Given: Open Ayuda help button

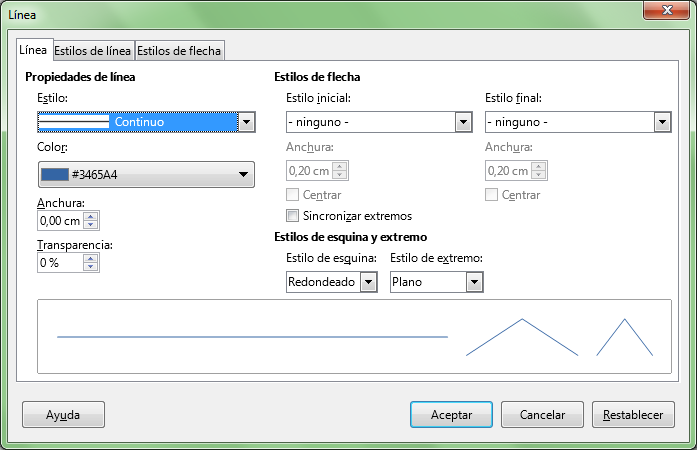Looking at the screenshot, I should click(x=63, y=414).
